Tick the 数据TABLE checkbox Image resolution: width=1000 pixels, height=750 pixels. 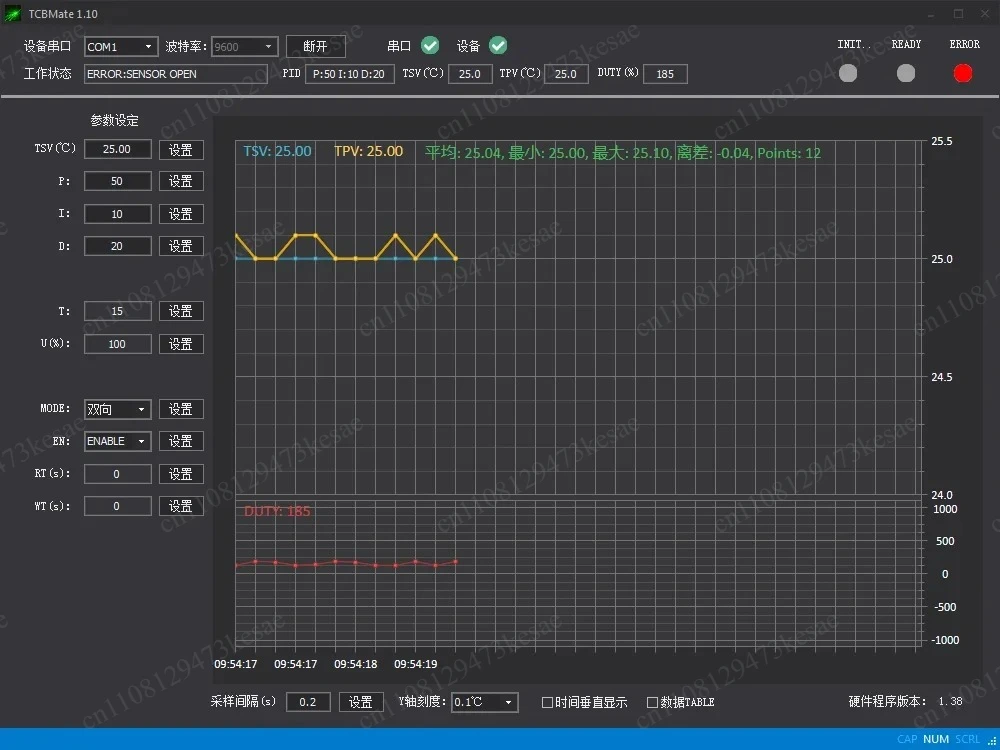coord(652,702)
